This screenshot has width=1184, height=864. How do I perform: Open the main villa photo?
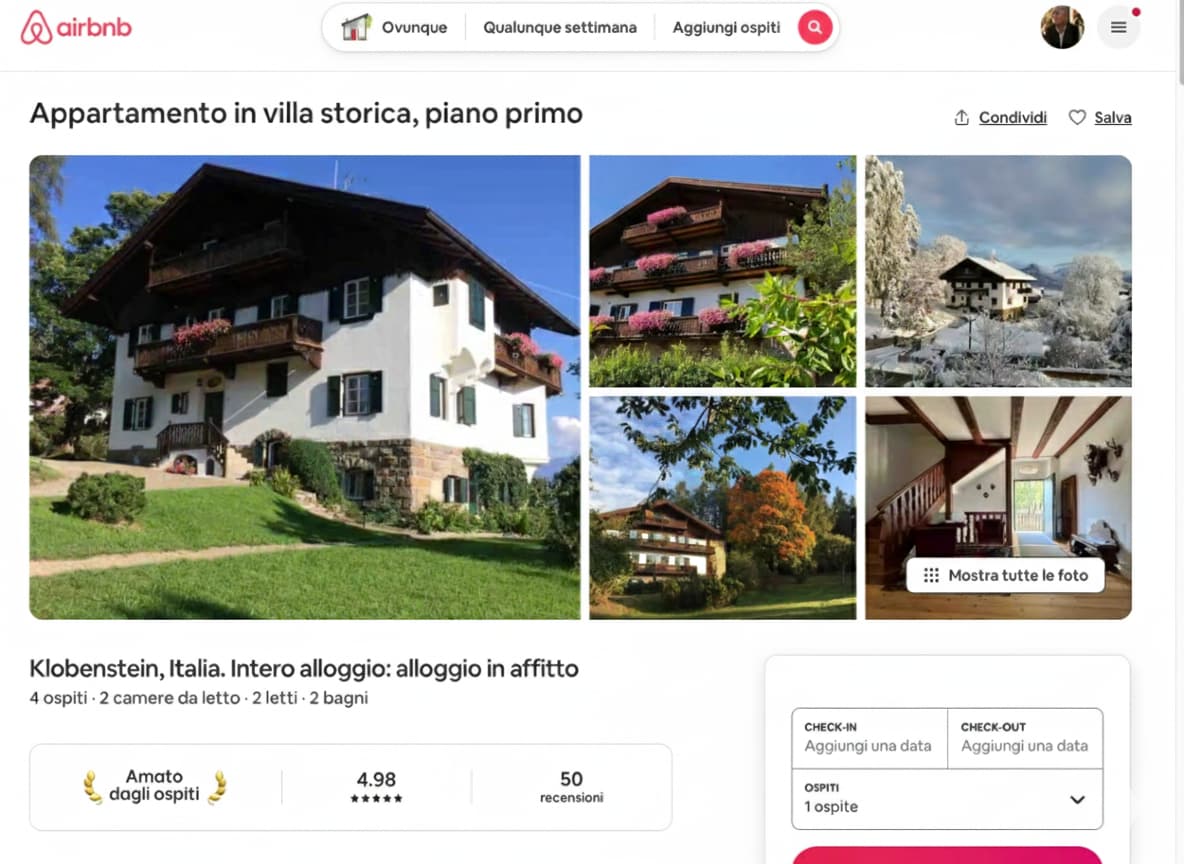[305, 387]
